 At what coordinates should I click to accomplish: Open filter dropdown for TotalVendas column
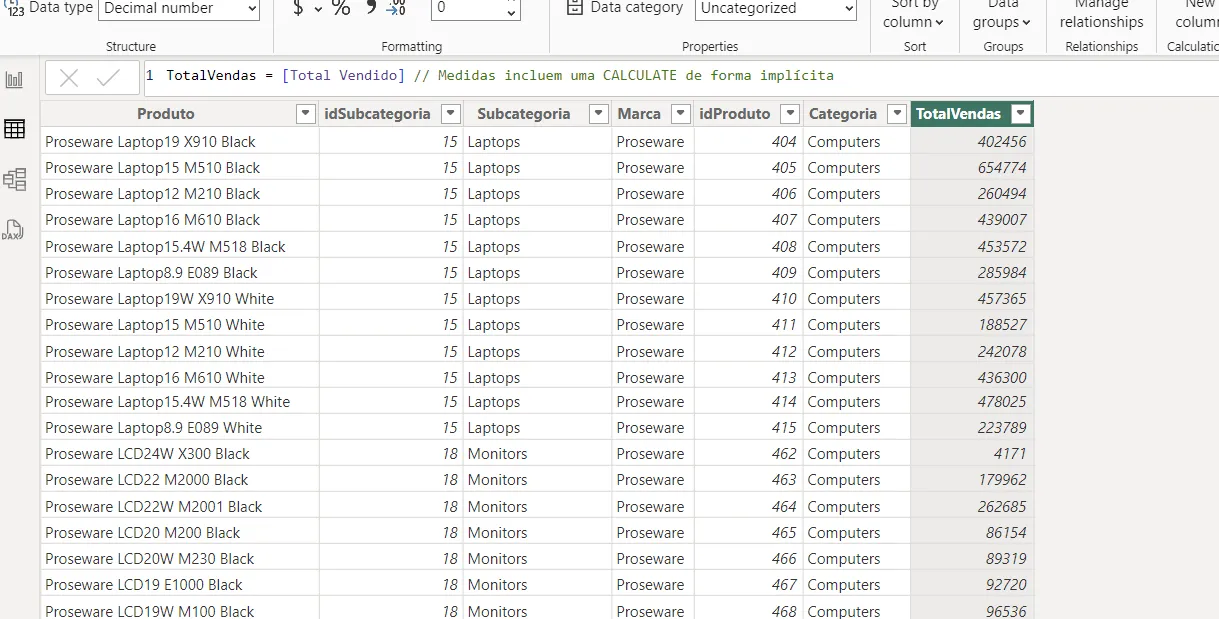click(x=1020, y=114)
